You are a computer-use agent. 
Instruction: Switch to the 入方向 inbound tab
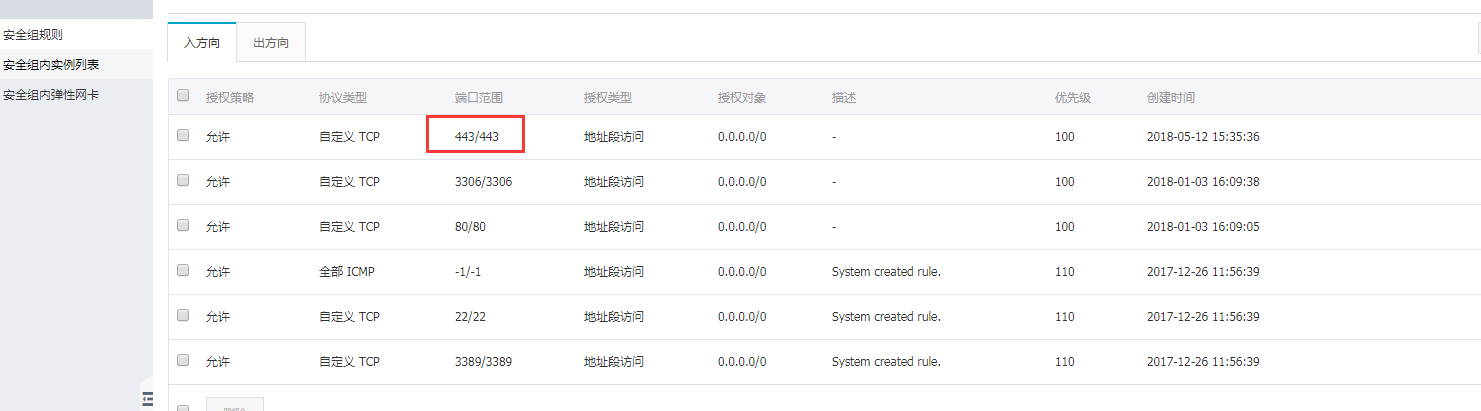(x=202, y=43)
